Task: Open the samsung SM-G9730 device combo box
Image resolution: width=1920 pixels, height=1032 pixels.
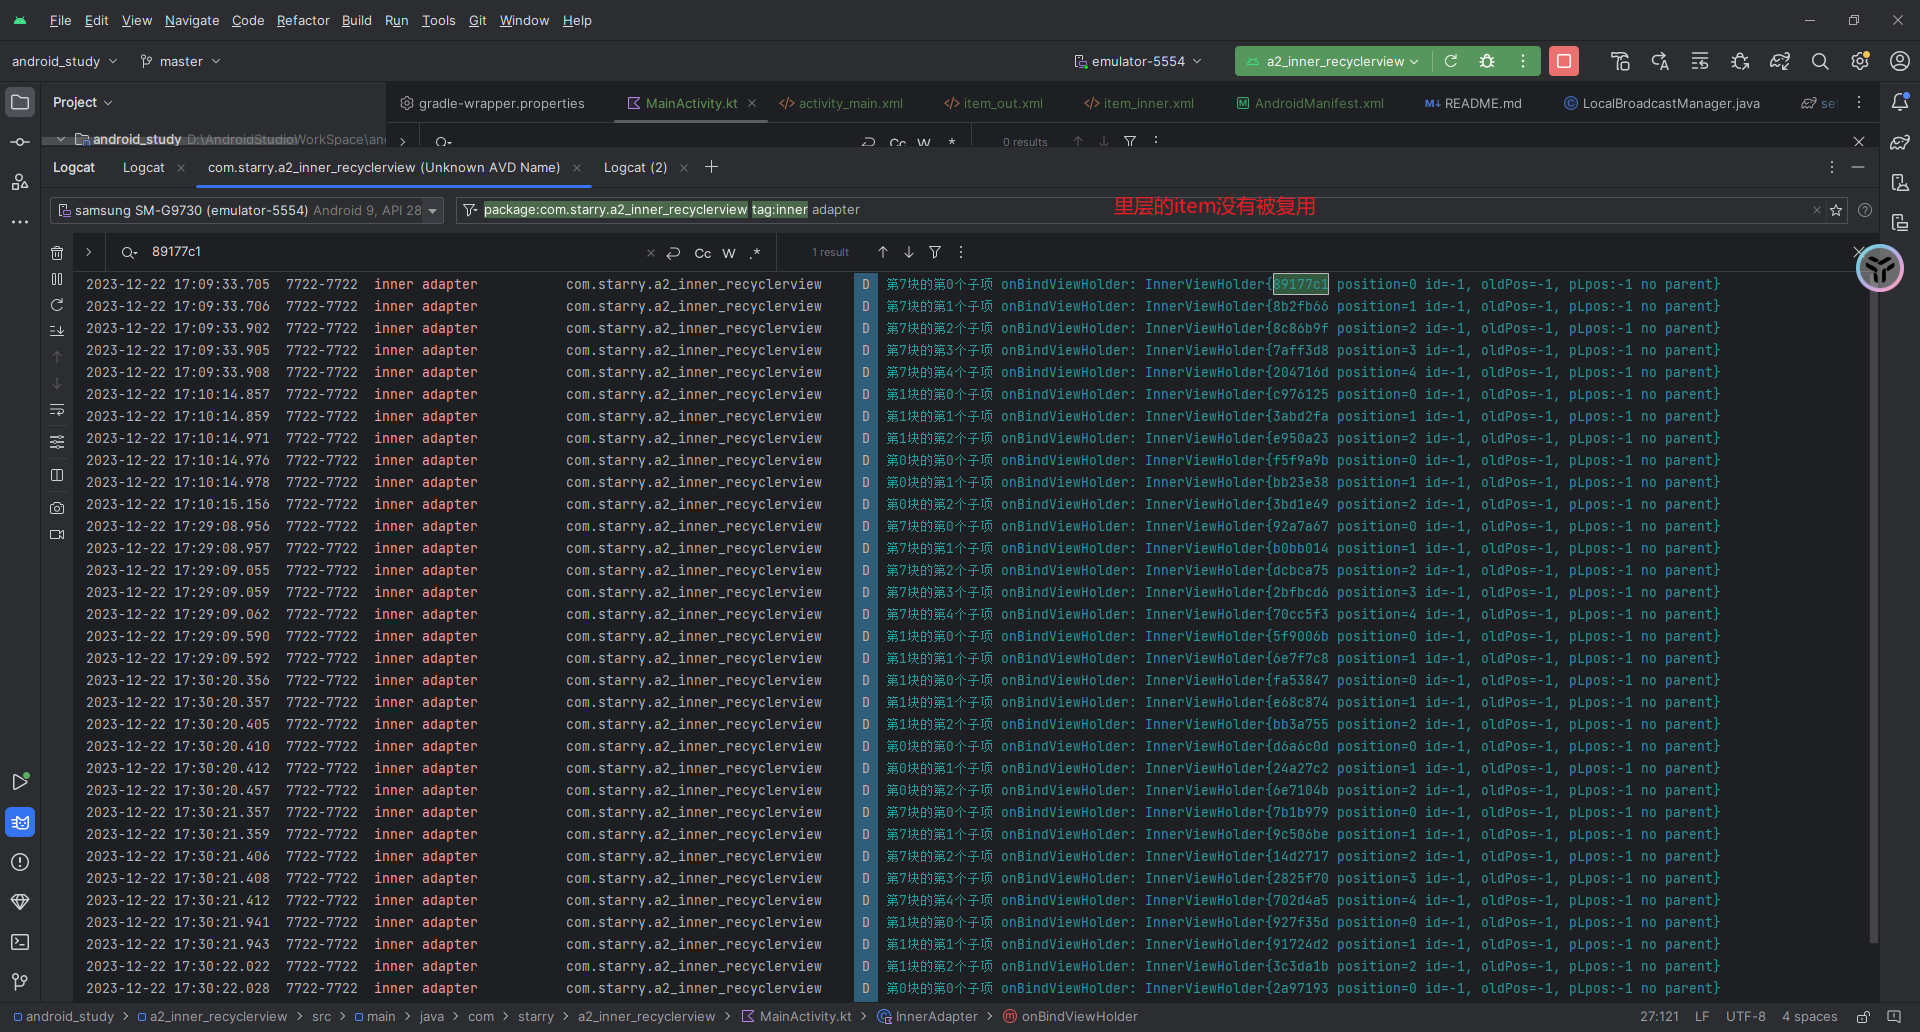Action: (246, 210)
